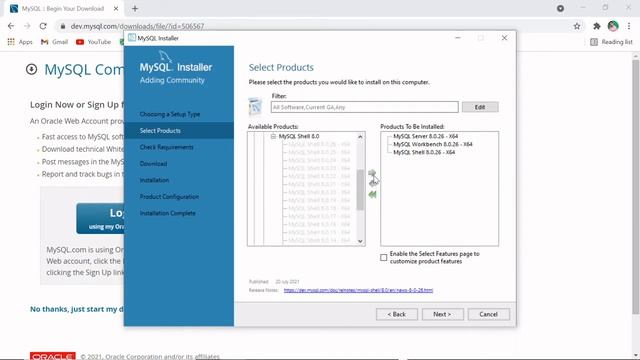
Task: Select greyed MySQL Shell 8.0.19 in available list
Action: tap(319, 200)
